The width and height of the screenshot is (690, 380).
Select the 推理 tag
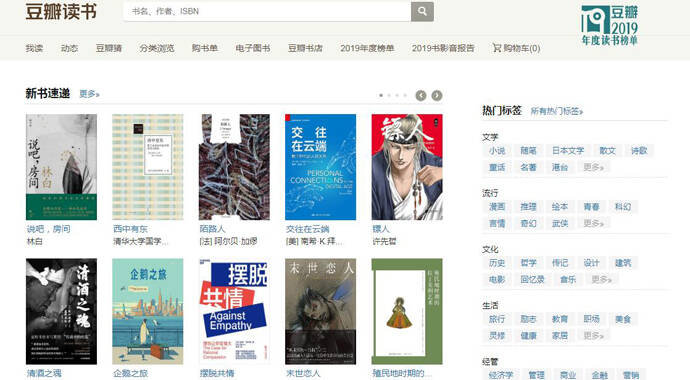click(x=529, y=207)
